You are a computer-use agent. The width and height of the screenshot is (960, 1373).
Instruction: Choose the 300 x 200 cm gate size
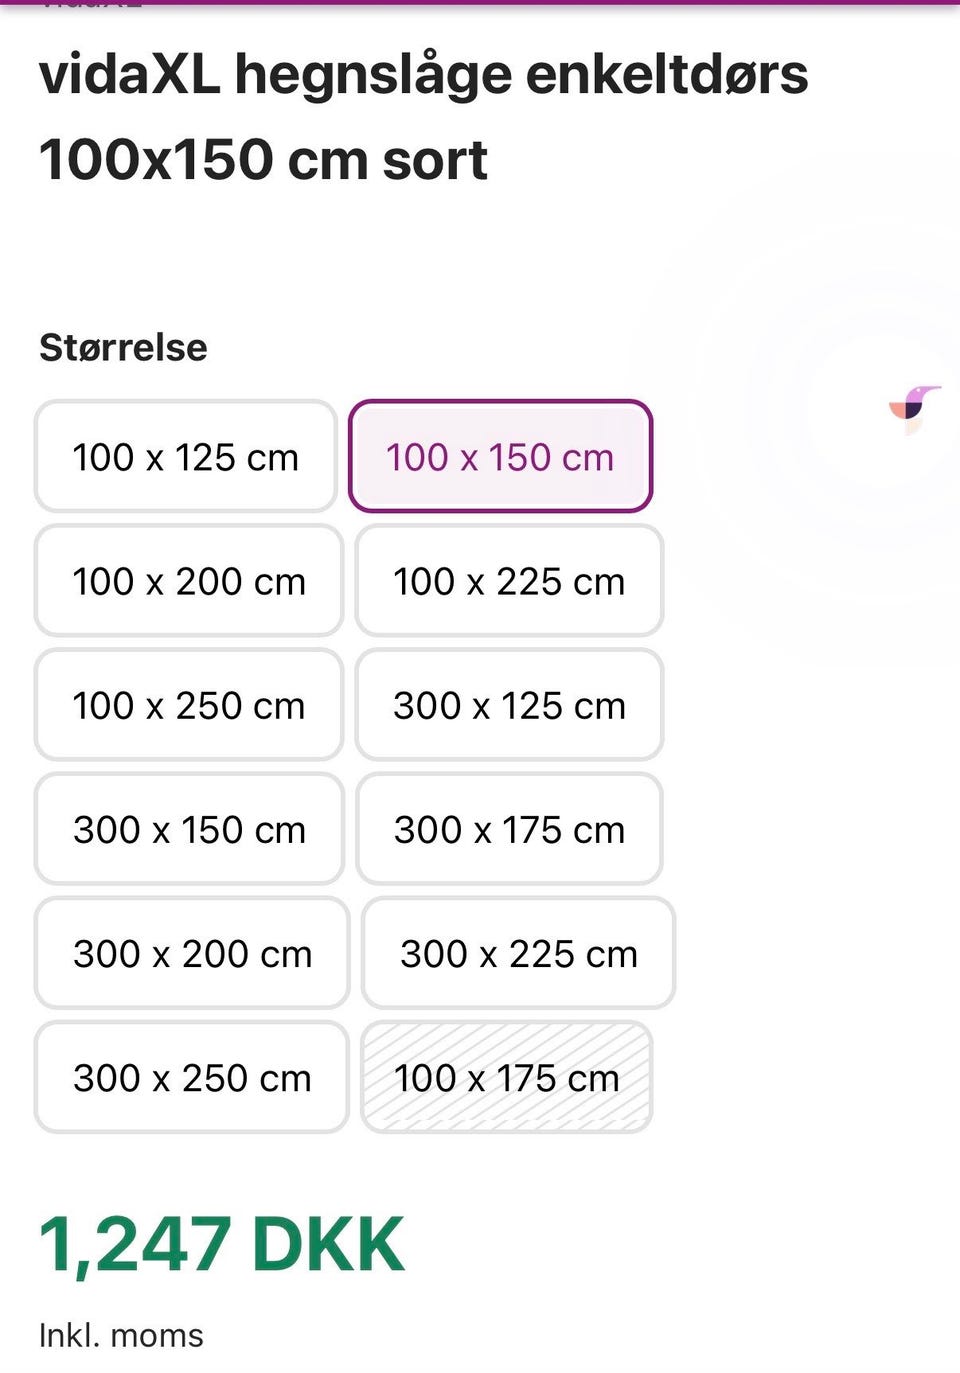[192, 953]
